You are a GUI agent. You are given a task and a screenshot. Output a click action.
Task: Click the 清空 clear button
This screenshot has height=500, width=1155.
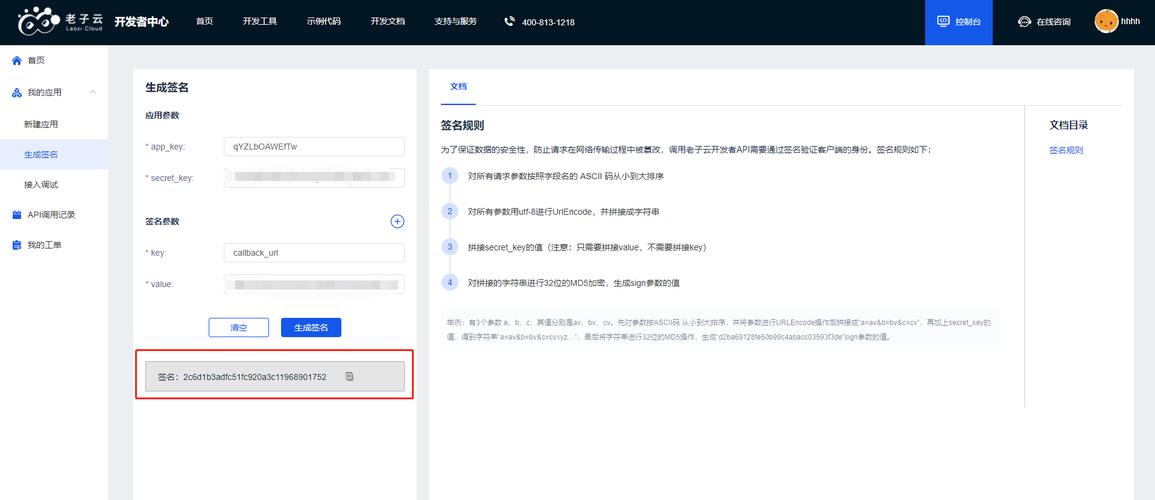point(239,328)
